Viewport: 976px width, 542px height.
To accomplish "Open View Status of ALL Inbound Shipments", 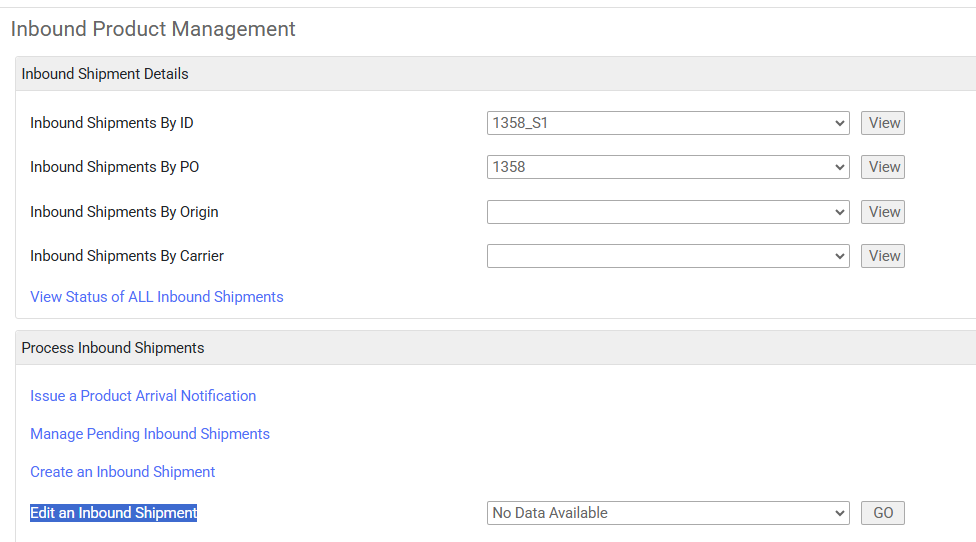I will (157, 297).
